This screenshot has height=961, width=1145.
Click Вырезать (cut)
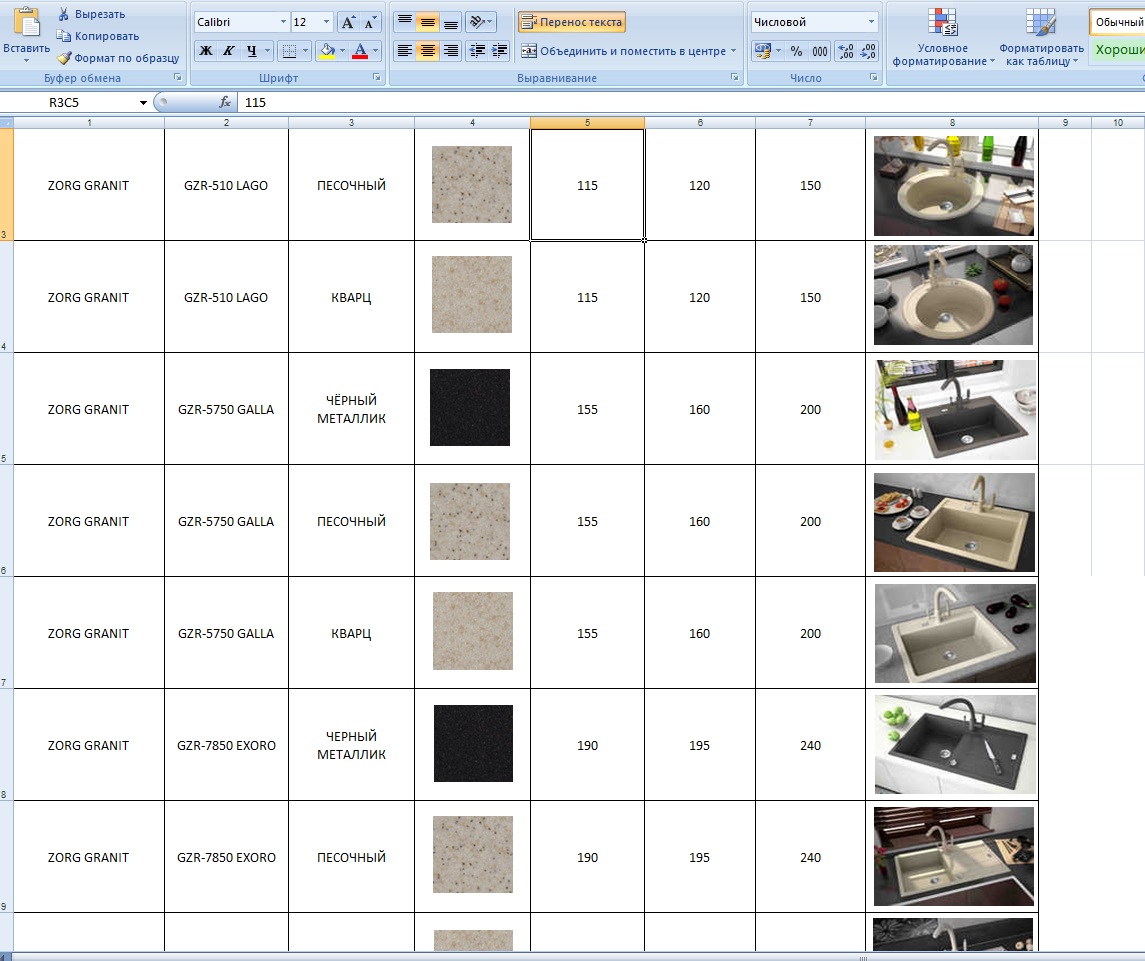[x=92, y=14]
